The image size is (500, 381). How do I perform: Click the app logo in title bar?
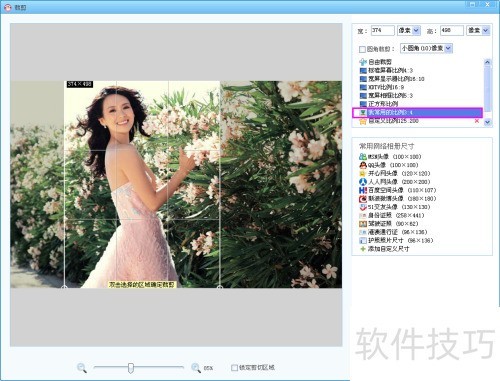pos(8,7)
